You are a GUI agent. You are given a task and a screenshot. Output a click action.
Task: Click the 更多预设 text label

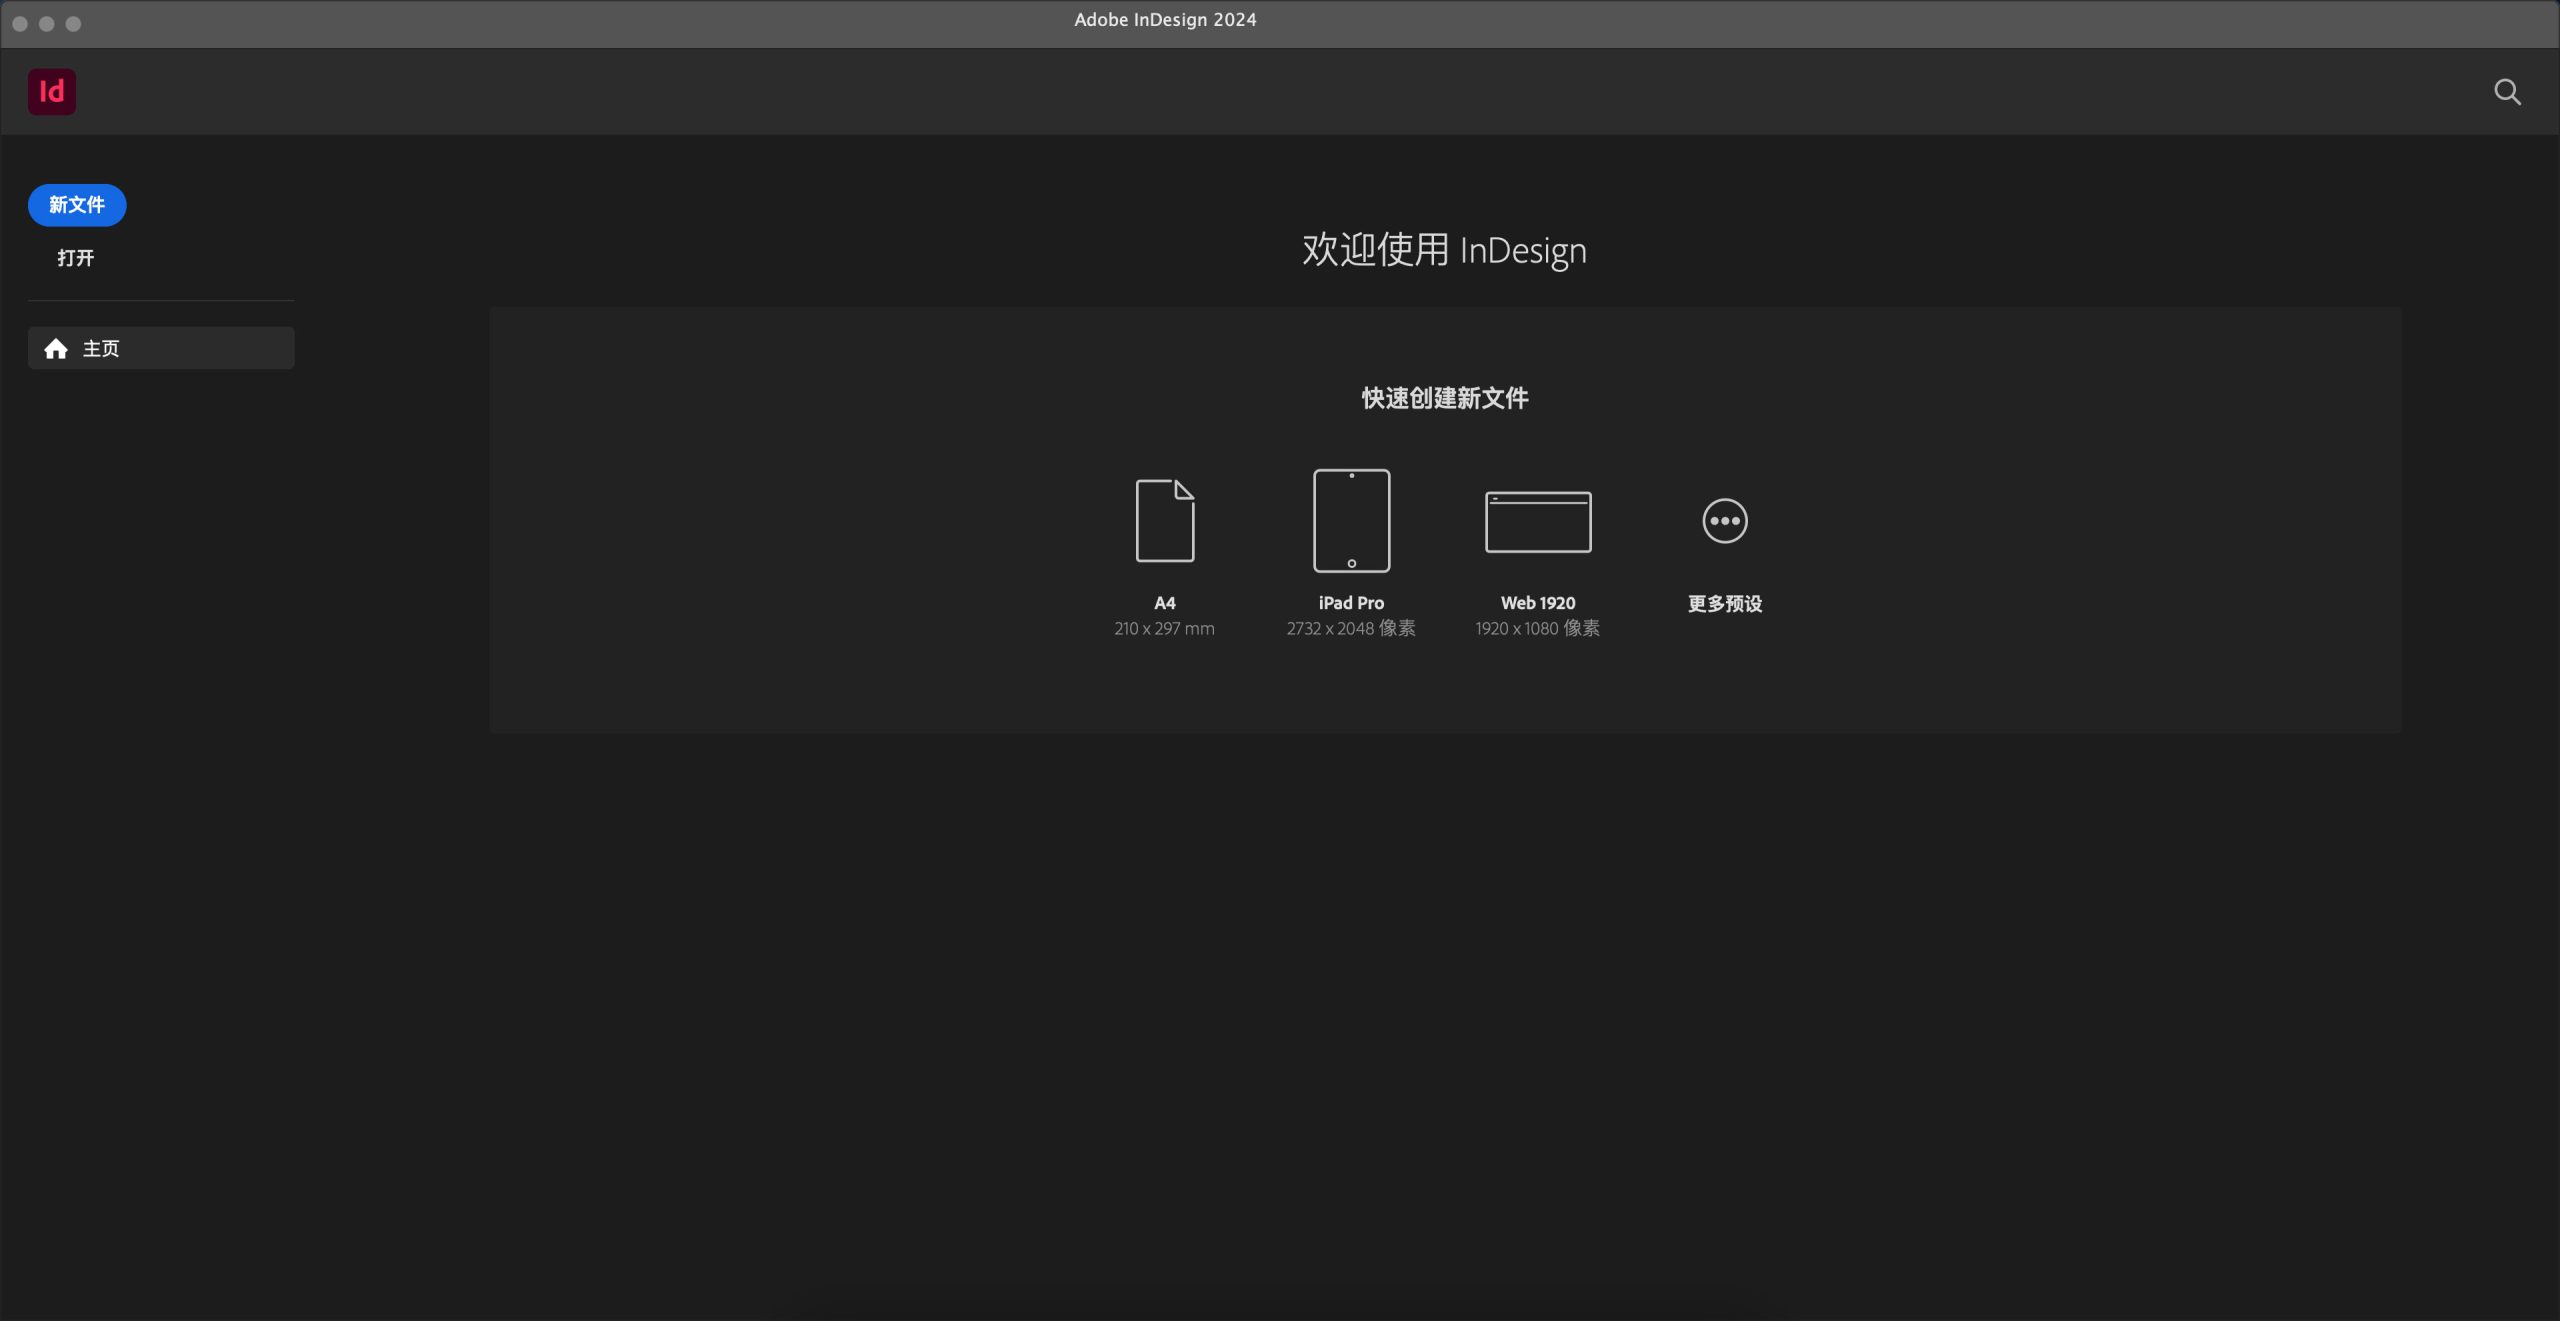click(x=1725, y=604)
